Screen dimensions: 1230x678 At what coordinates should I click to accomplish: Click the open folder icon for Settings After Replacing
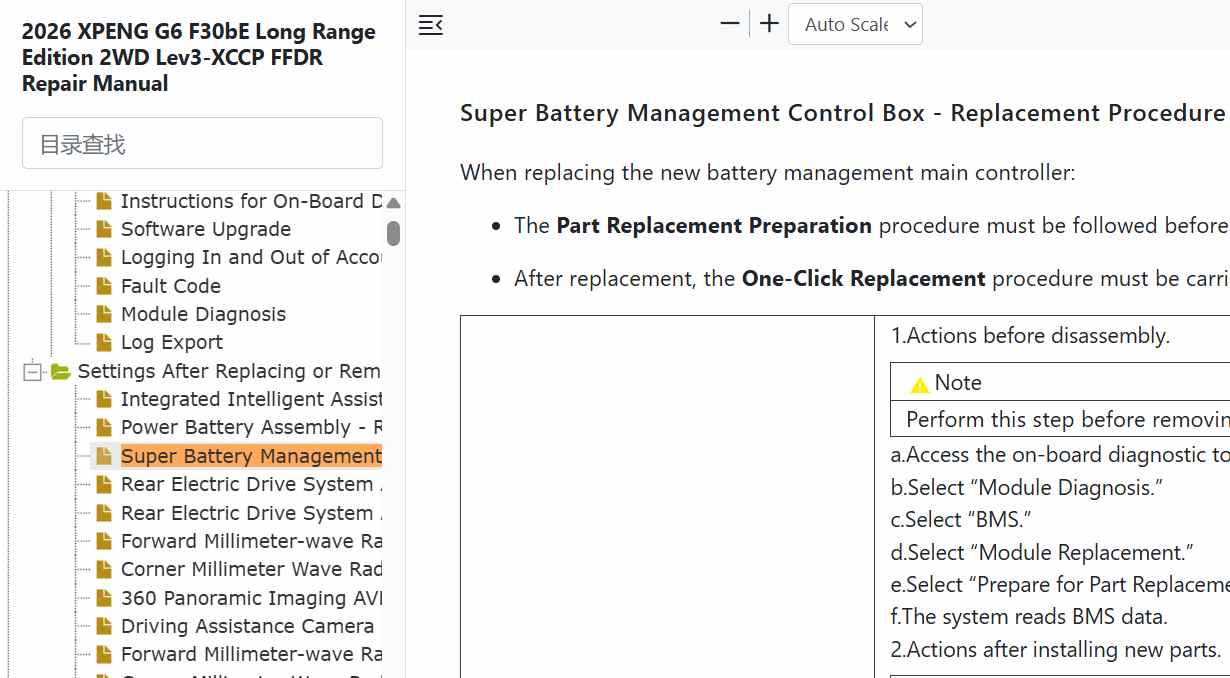pyautogui.click(x=61, y=372)
